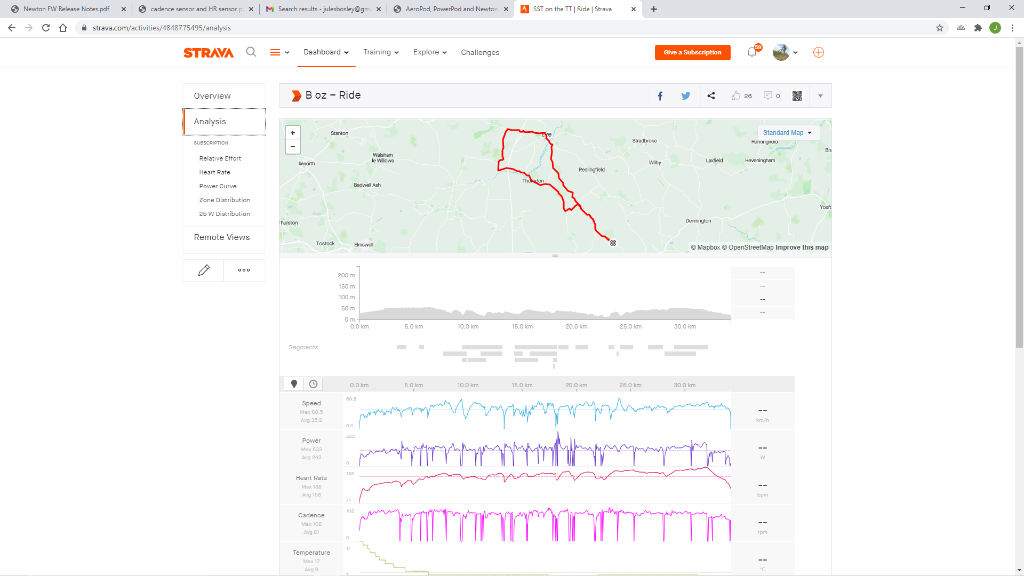The height and width of the screenshot is (576, 1024).
Task: Switch chart x-axis to distance view
Action: point(294,384)
